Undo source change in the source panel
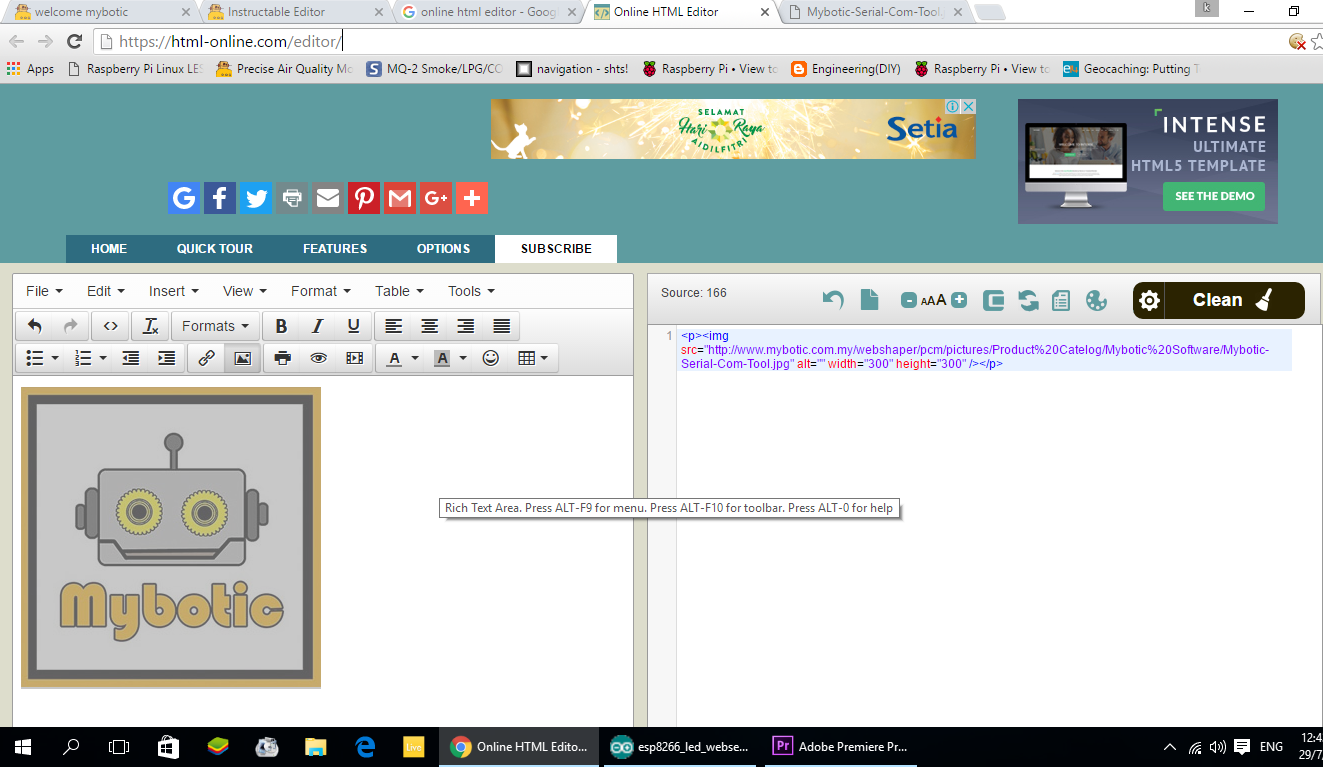1323x769 pixels. (833, 299)
